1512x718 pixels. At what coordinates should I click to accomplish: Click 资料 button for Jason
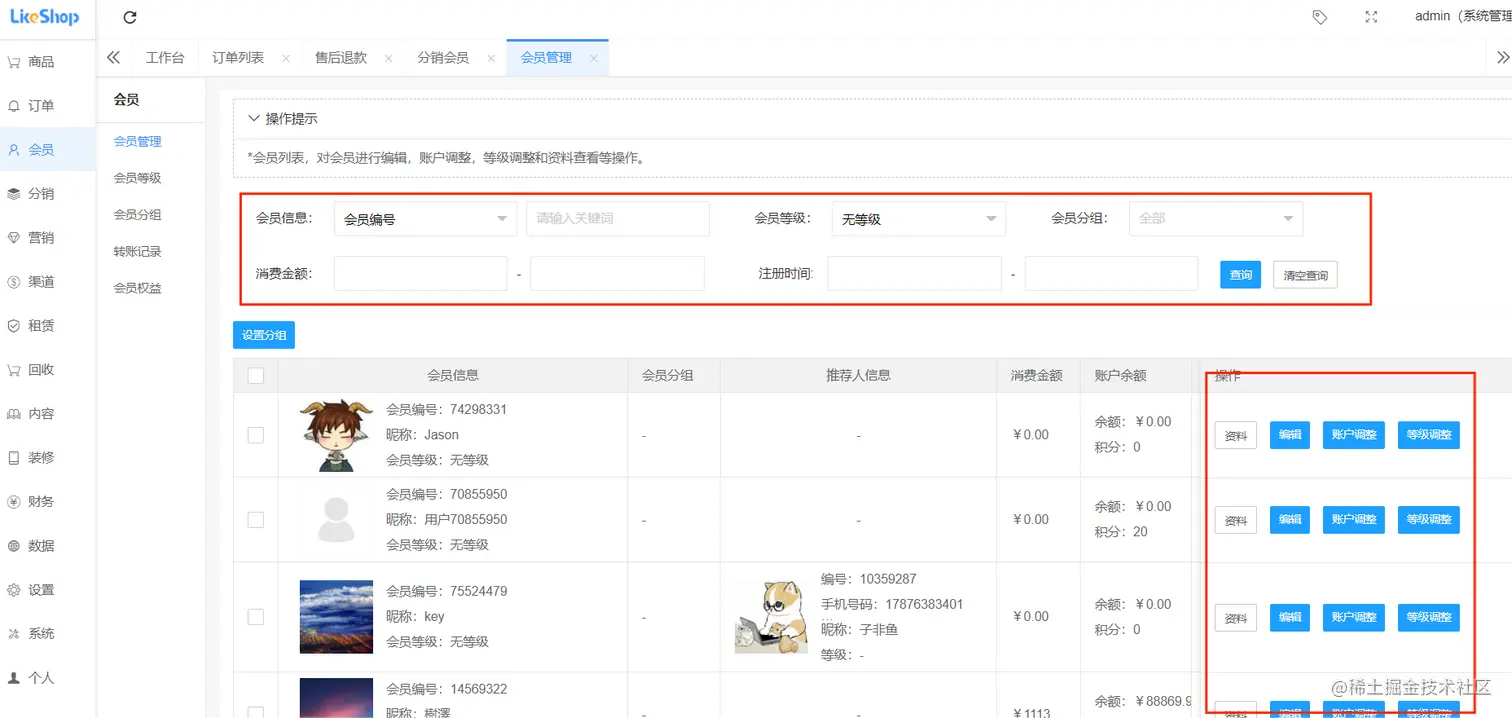(x=1236, y=436)
